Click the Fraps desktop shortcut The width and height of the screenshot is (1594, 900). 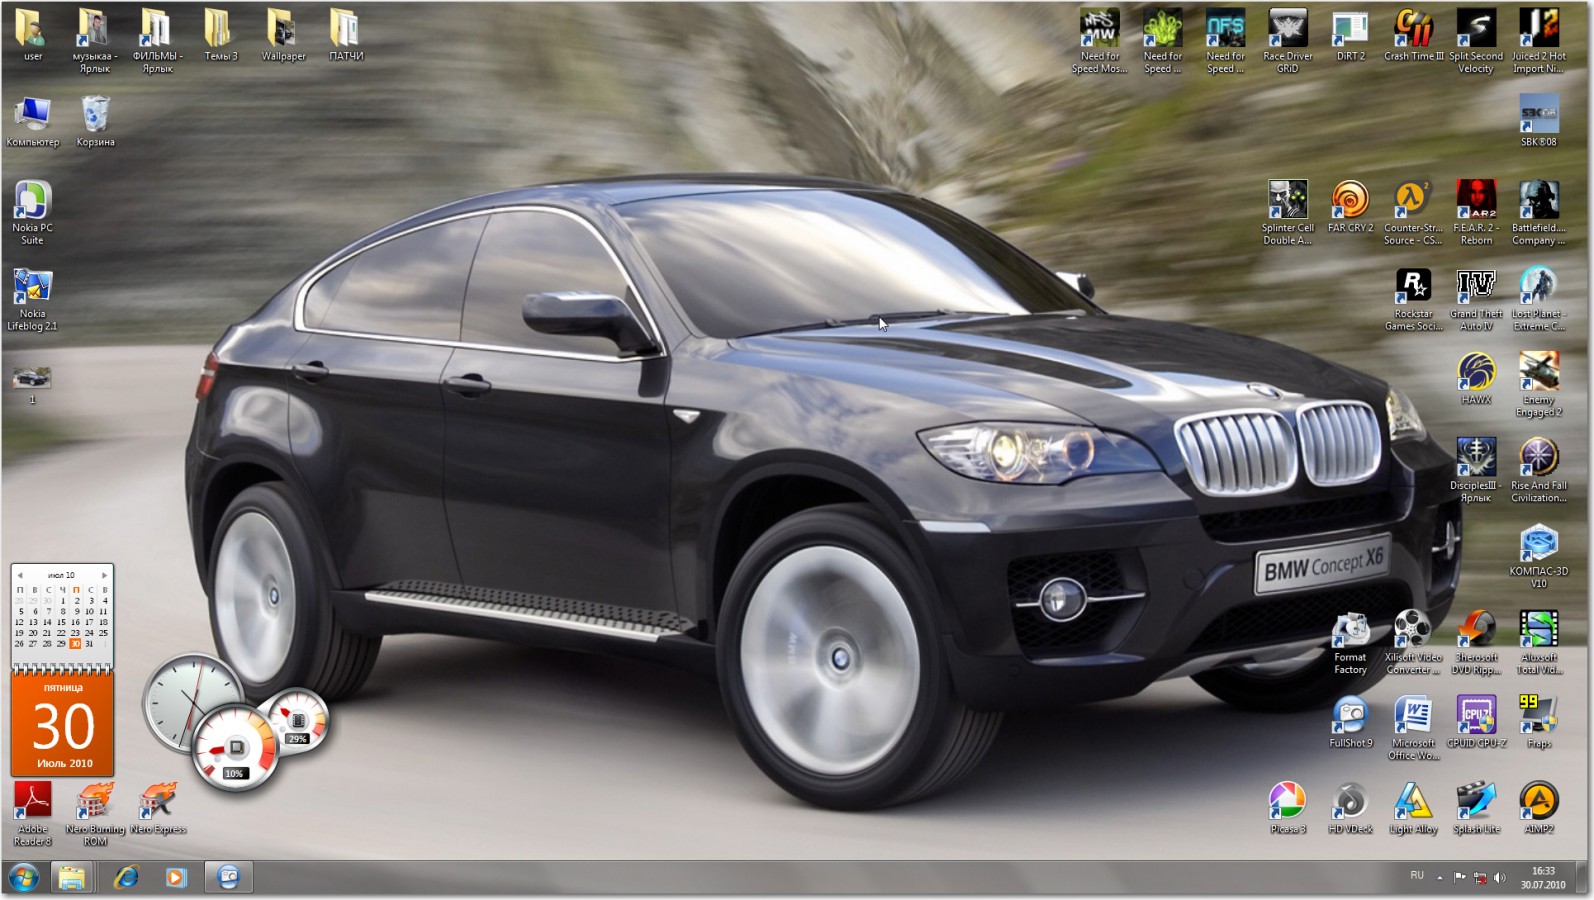pos(1538,717)
